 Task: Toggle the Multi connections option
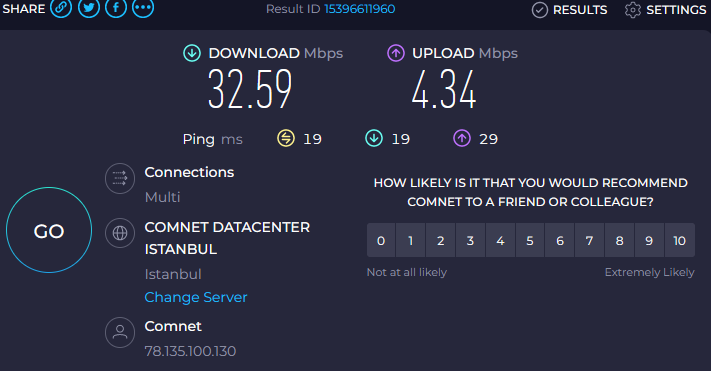[x=162, y=197]
